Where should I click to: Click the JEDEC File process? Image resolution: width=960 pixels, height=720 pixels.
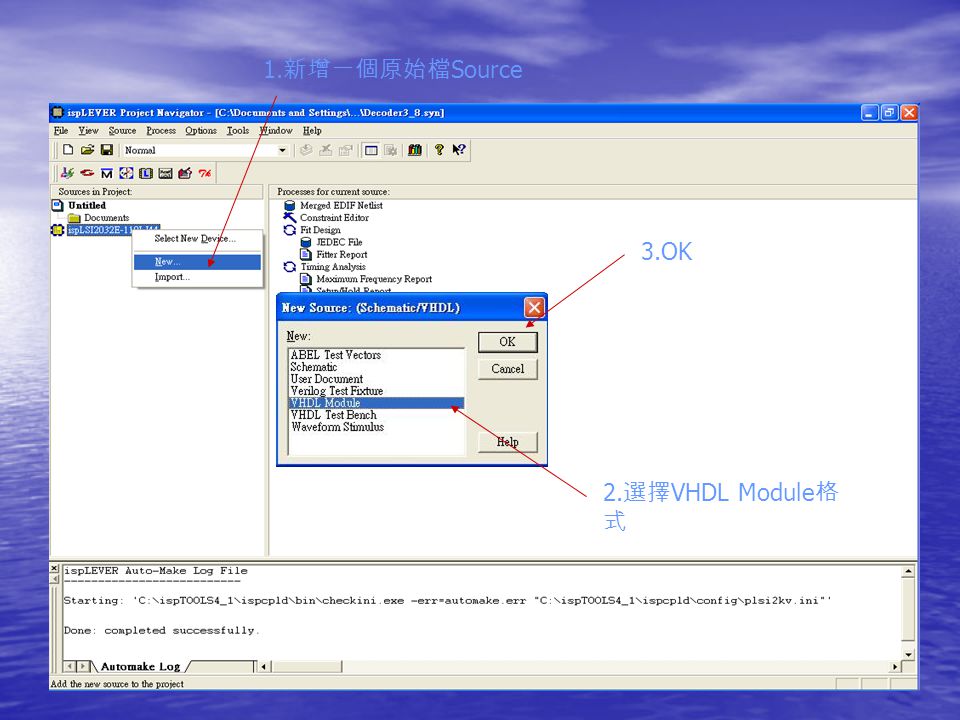[x=339, y=242]
